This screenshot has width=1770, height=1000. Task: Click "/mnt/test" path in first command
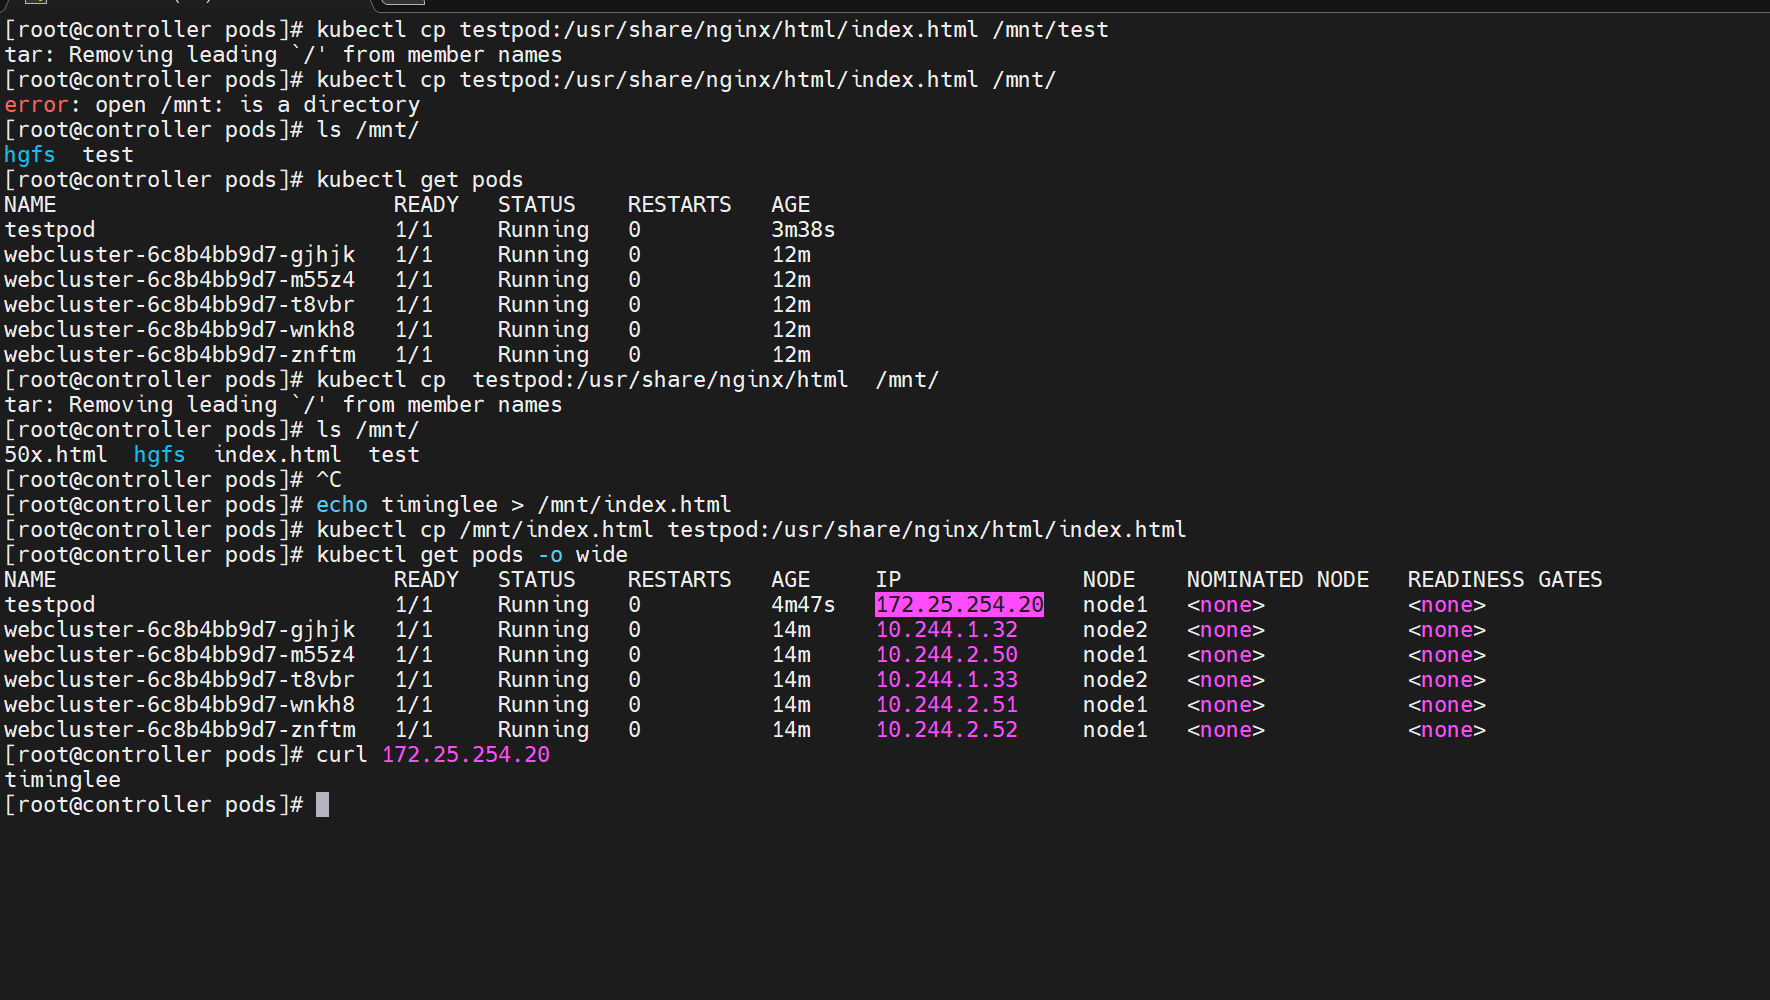1051,30
